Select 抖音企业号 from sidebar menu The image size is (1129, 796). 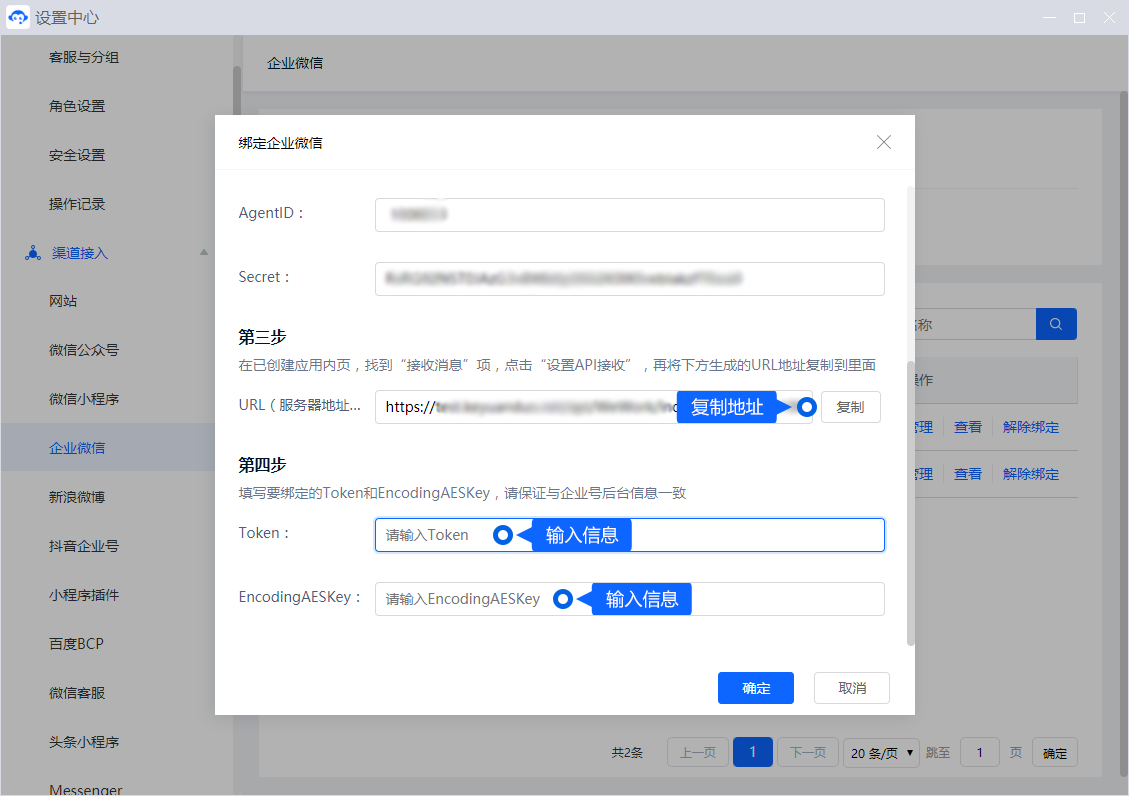[84, 546]
